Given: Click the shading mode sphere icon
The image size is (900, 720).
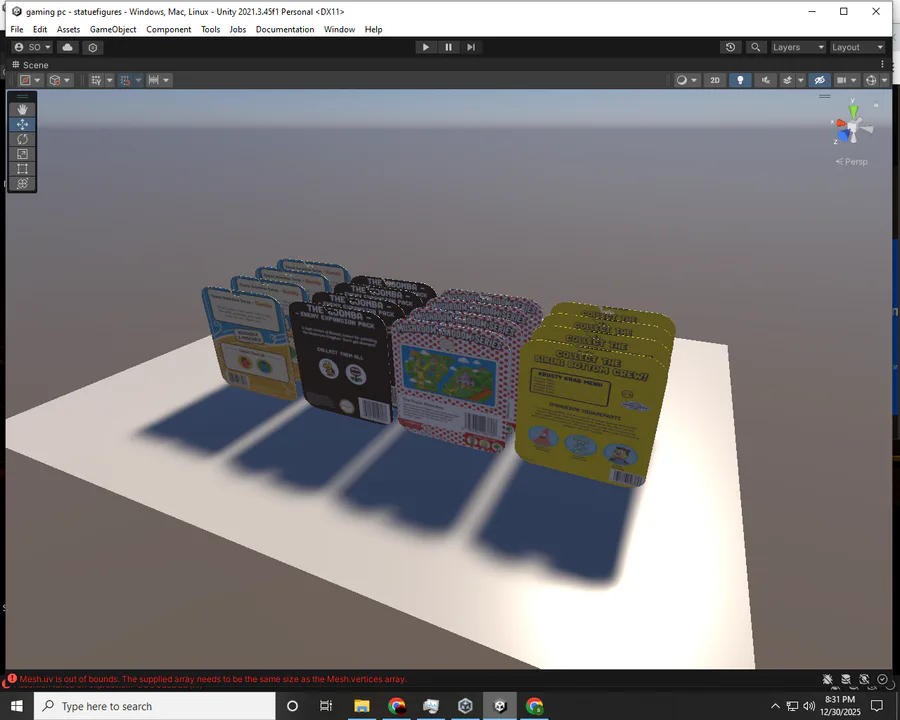Looking at the screenshot, I should 681,80.
